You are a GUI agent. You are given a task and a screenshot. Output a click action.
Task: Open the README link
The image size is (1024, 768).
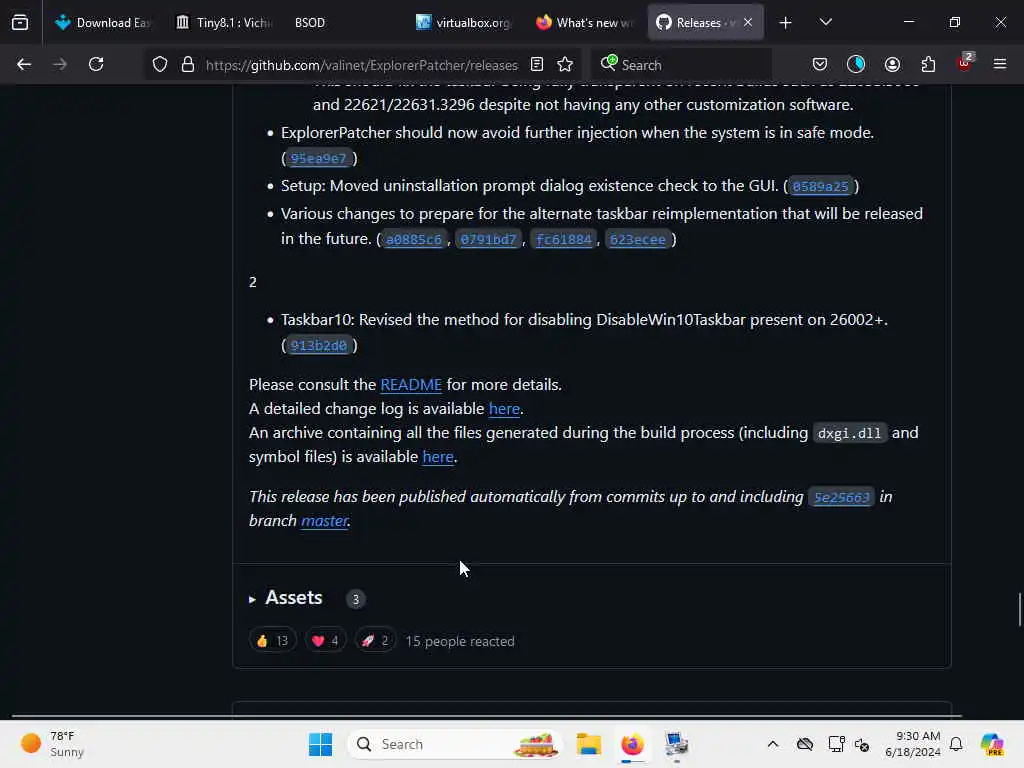point(411,385)
